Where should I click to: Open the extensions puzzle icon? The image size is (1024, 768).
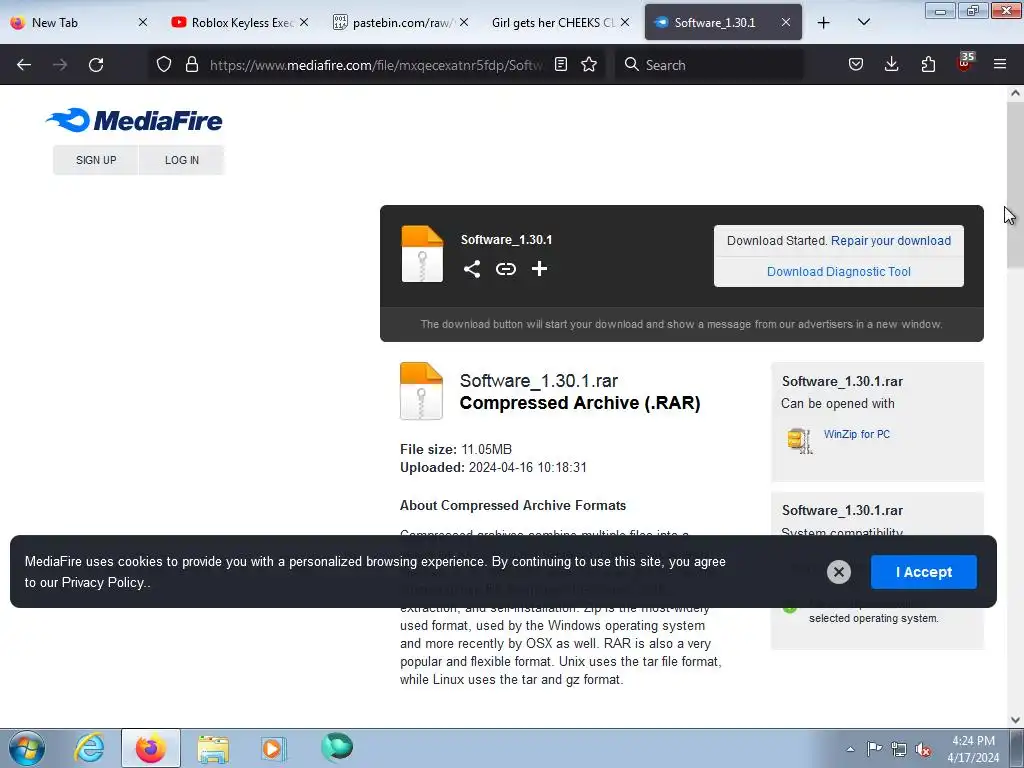928,64
